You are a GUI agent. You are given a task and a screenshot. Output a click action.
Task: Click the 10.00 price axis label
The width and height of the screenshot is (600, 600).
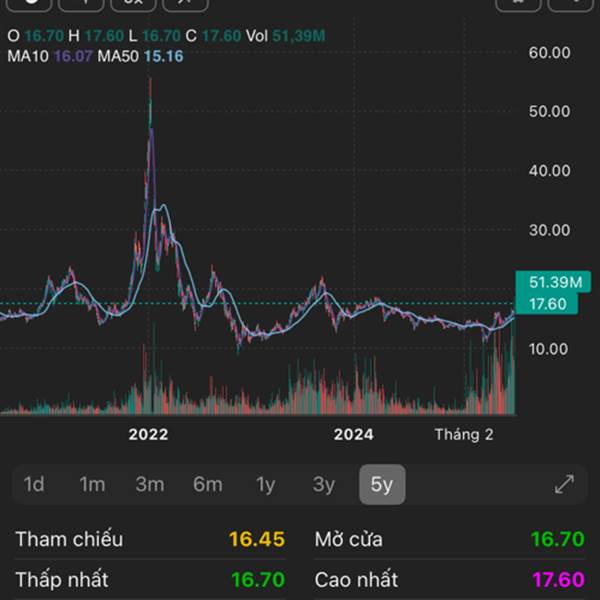pos(548,349)
